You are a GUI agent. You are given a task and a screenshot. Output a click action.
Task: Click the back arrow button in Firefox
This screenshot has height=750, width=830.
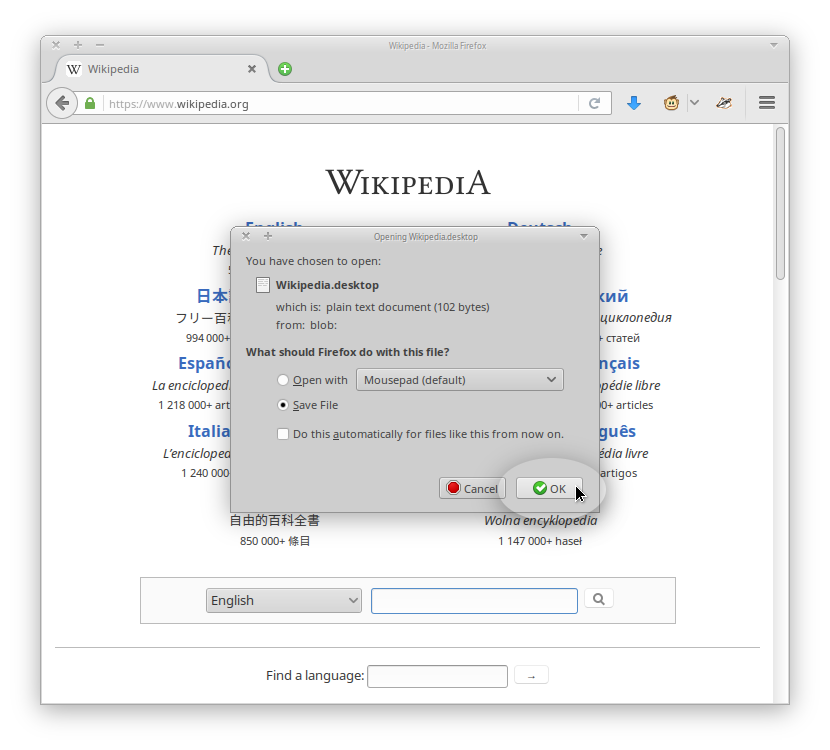pyautogui.click(x=62, y=103)
